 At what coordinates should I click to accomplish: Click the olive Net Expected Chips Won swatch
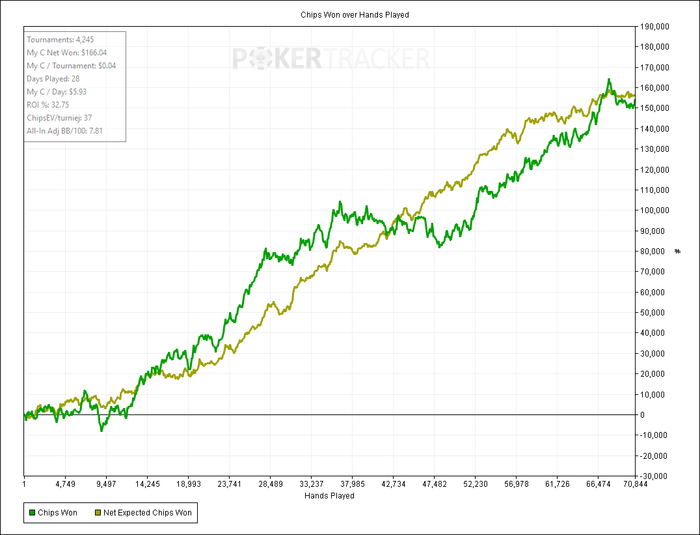[x=98, y=513]
